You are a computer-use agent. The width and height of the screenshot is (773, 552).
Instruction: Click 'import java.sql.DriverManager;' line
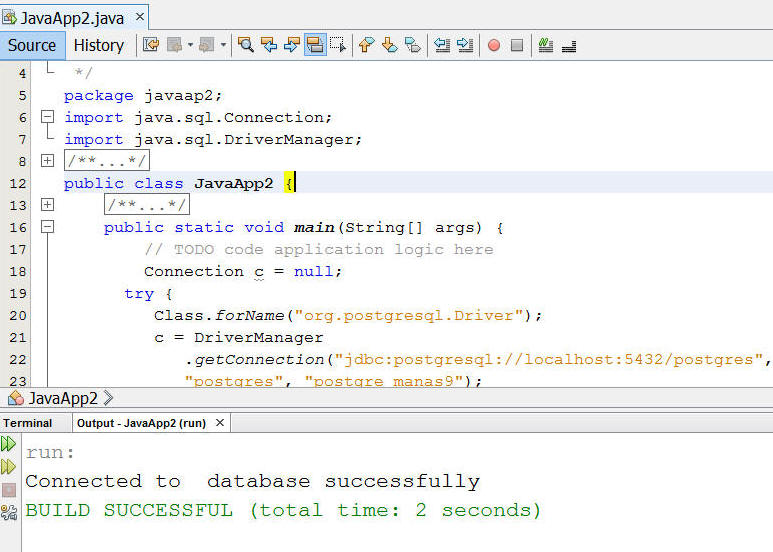click(x=213, y=139)
